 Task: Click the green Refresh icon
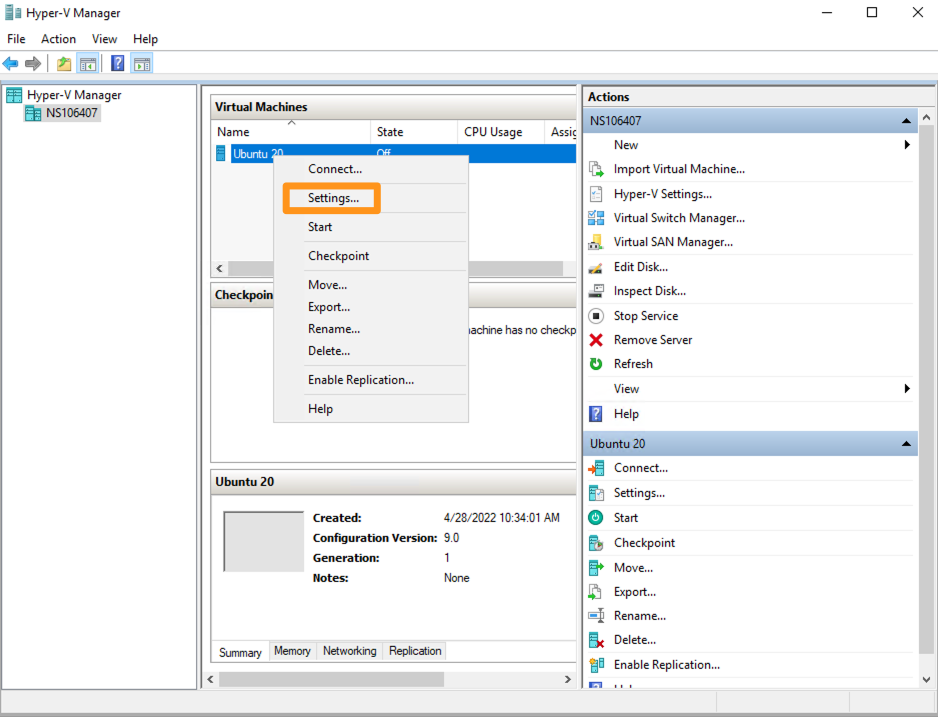pyautogui.click(x=596, y=364)
